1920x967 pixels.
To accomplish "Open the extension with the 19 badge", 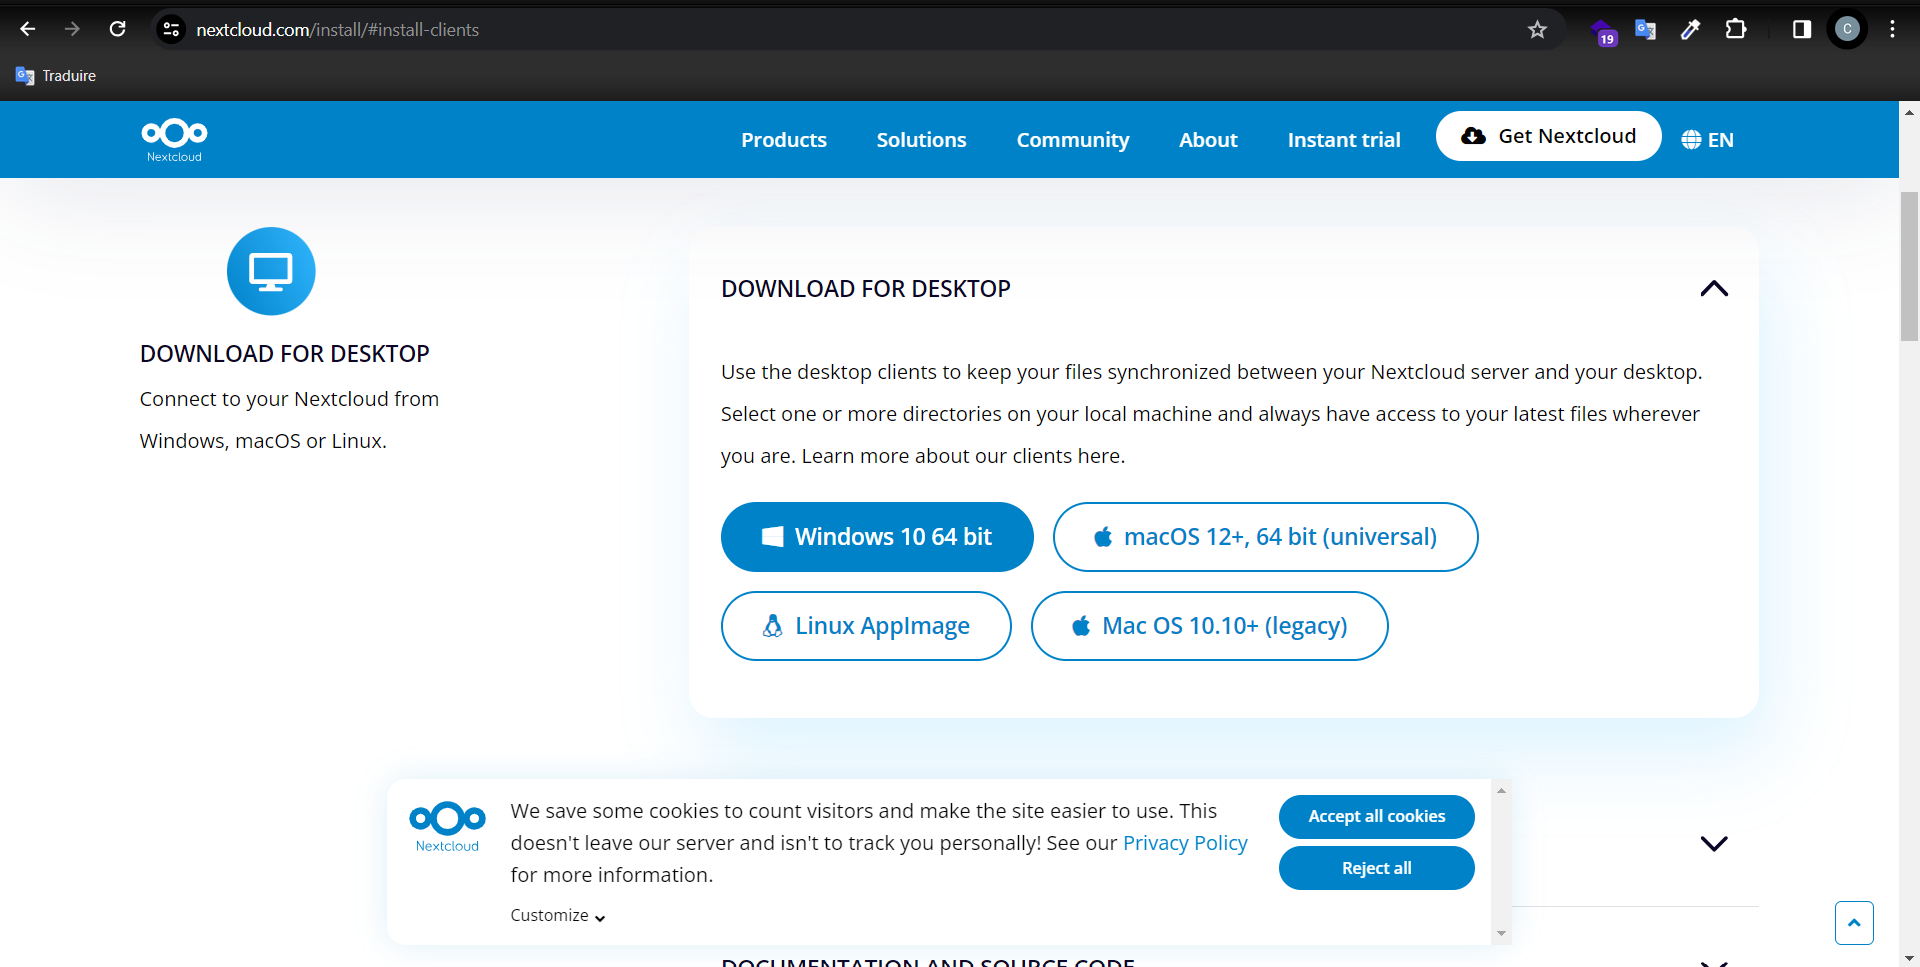I will coord(1602,31).
